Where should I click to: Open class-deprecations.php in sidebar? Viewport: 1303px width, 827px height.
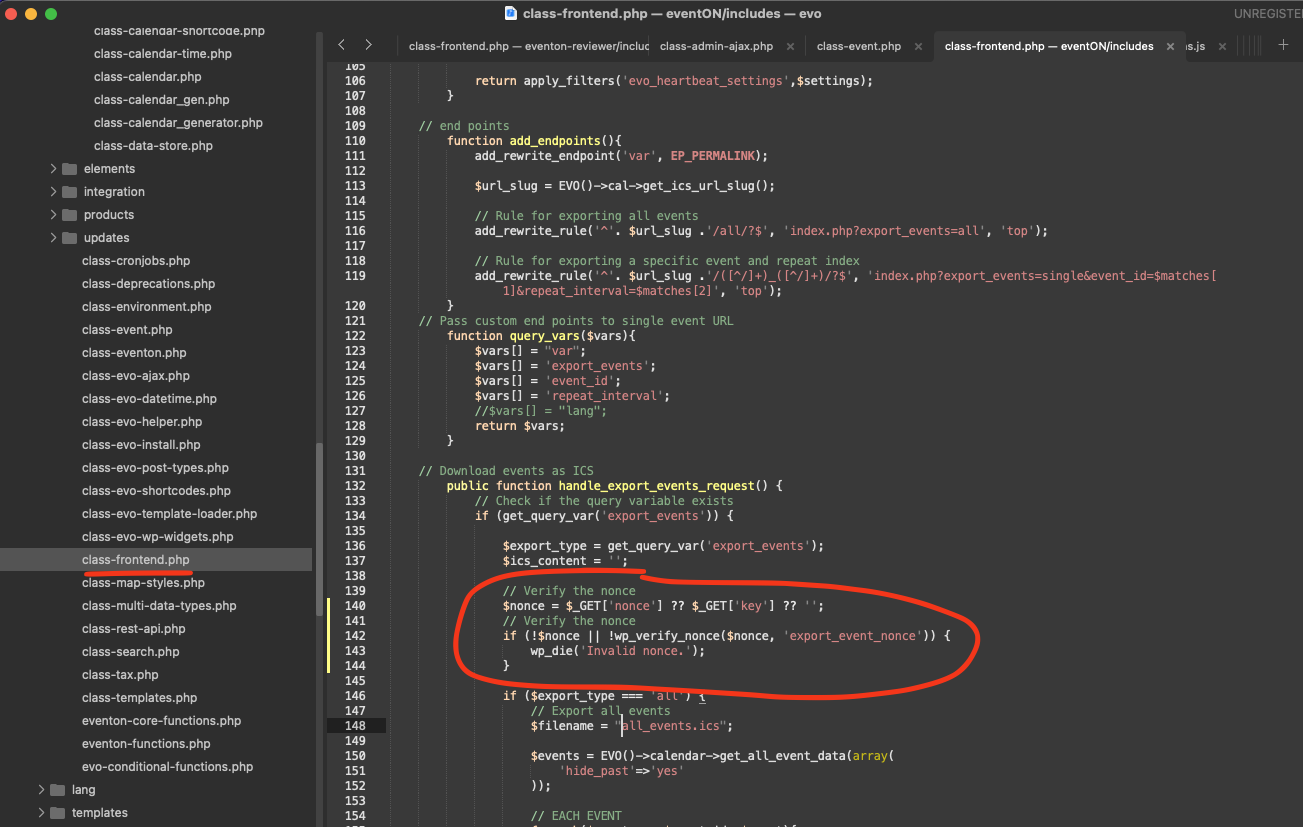(148, 284)
